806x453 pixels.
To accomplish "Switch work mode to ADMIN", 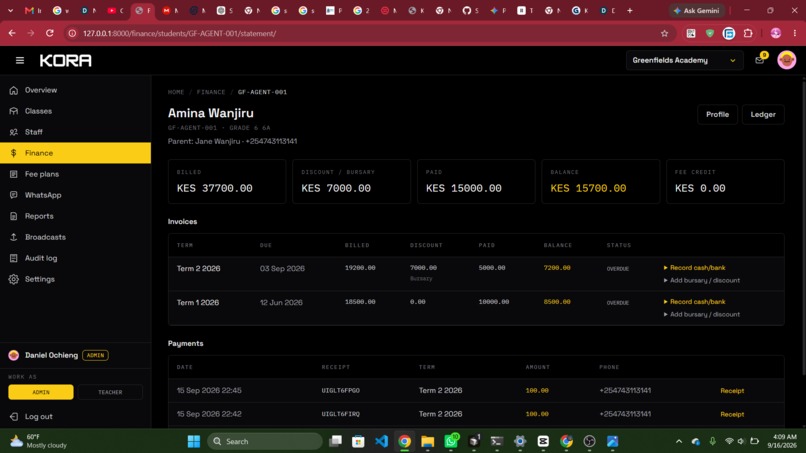I will tap(41, 392).
